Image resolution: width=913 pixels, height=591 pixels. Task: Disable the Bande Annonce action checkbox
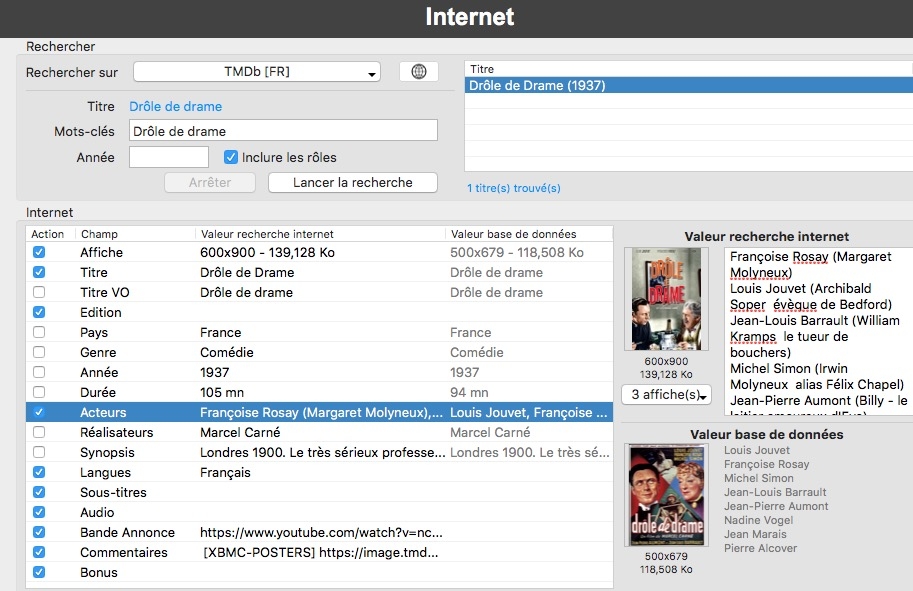[x=39, y=533]
